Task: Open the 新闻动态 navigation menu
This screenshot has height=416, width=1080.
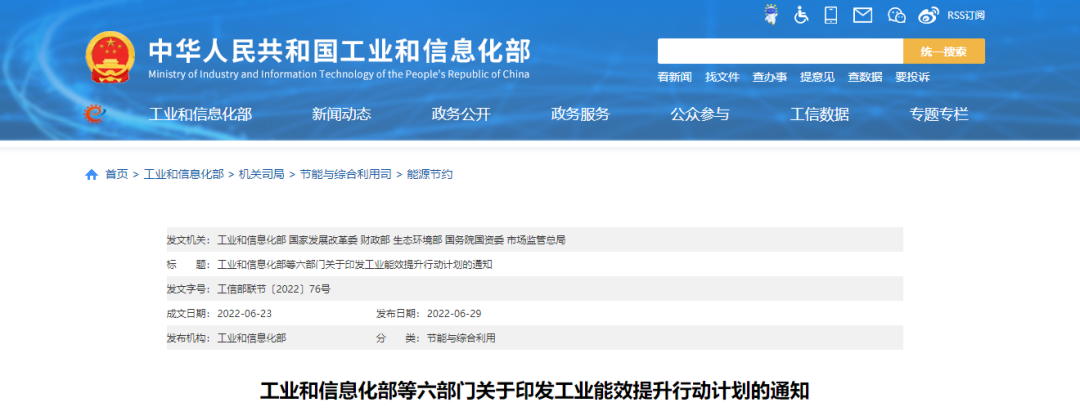Action: click(x=341, y=114)
